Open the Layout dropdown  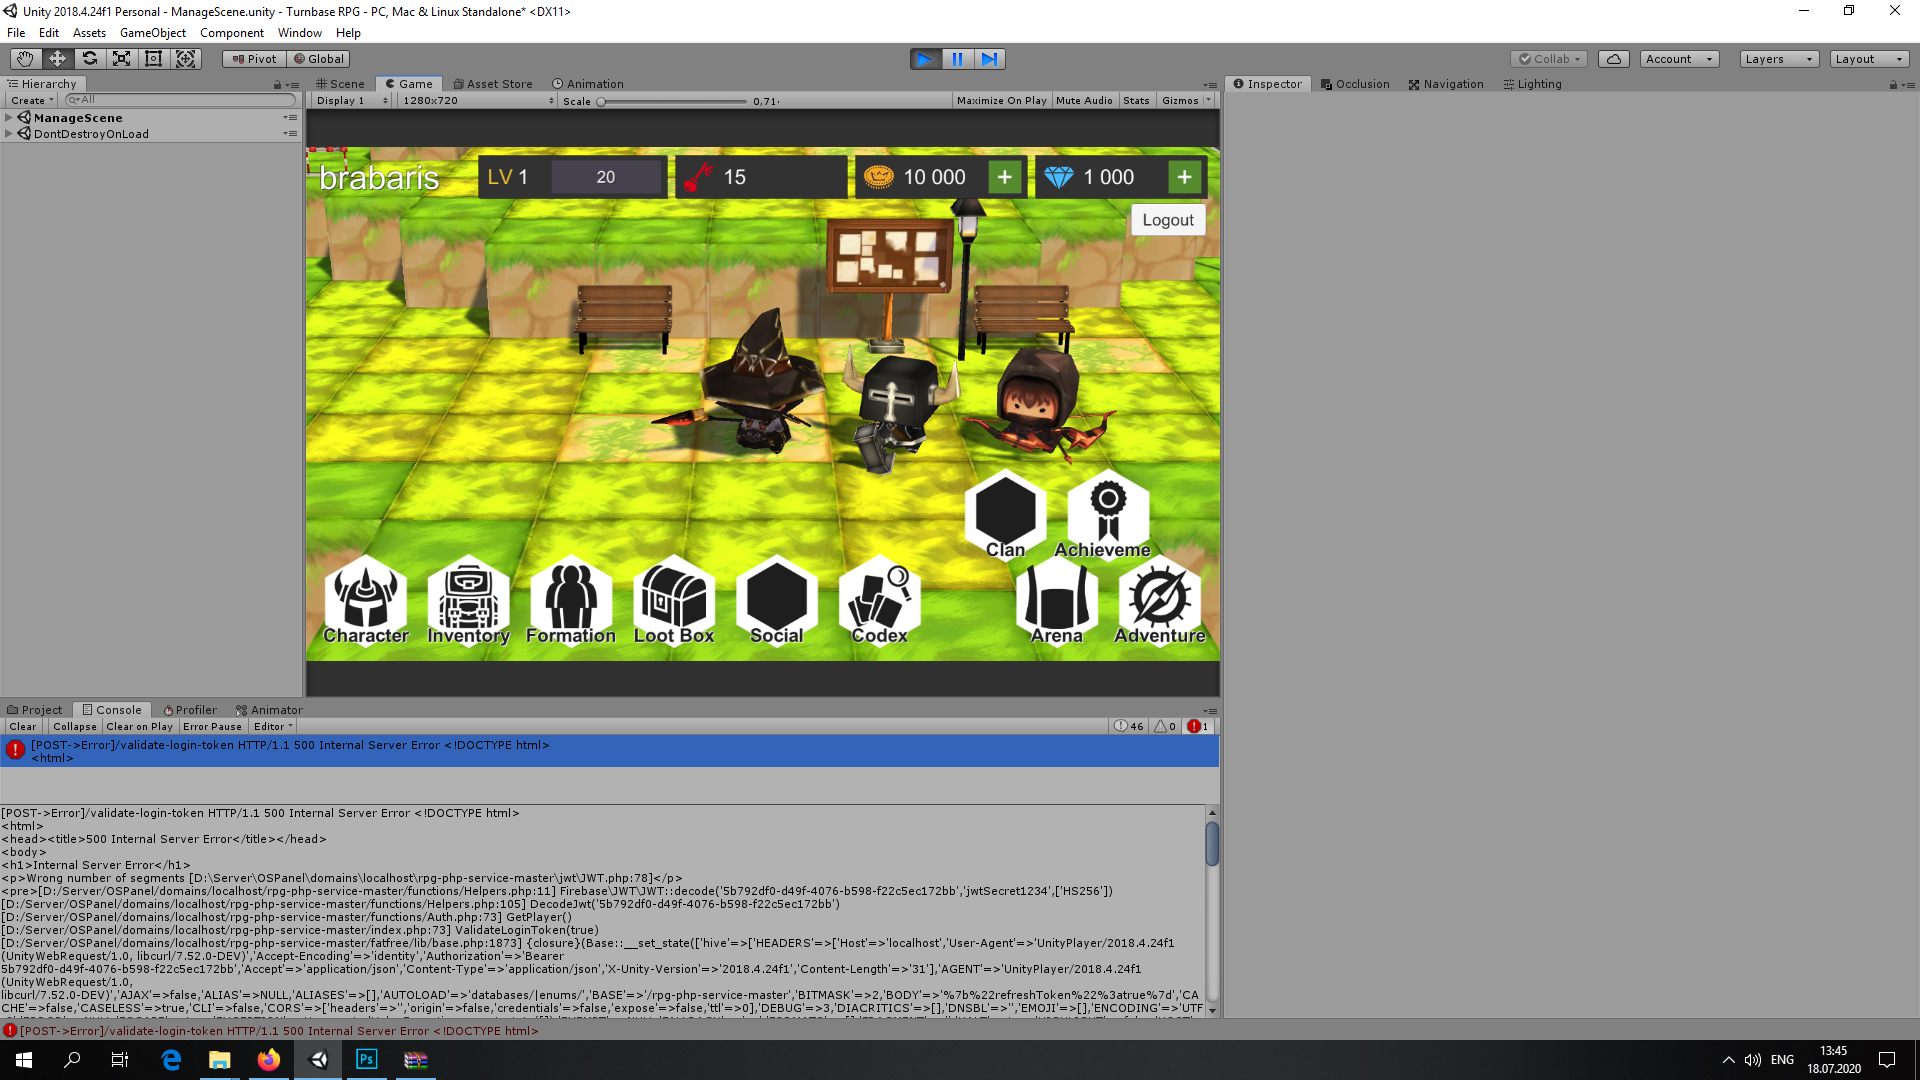(x=1868, y=58)
